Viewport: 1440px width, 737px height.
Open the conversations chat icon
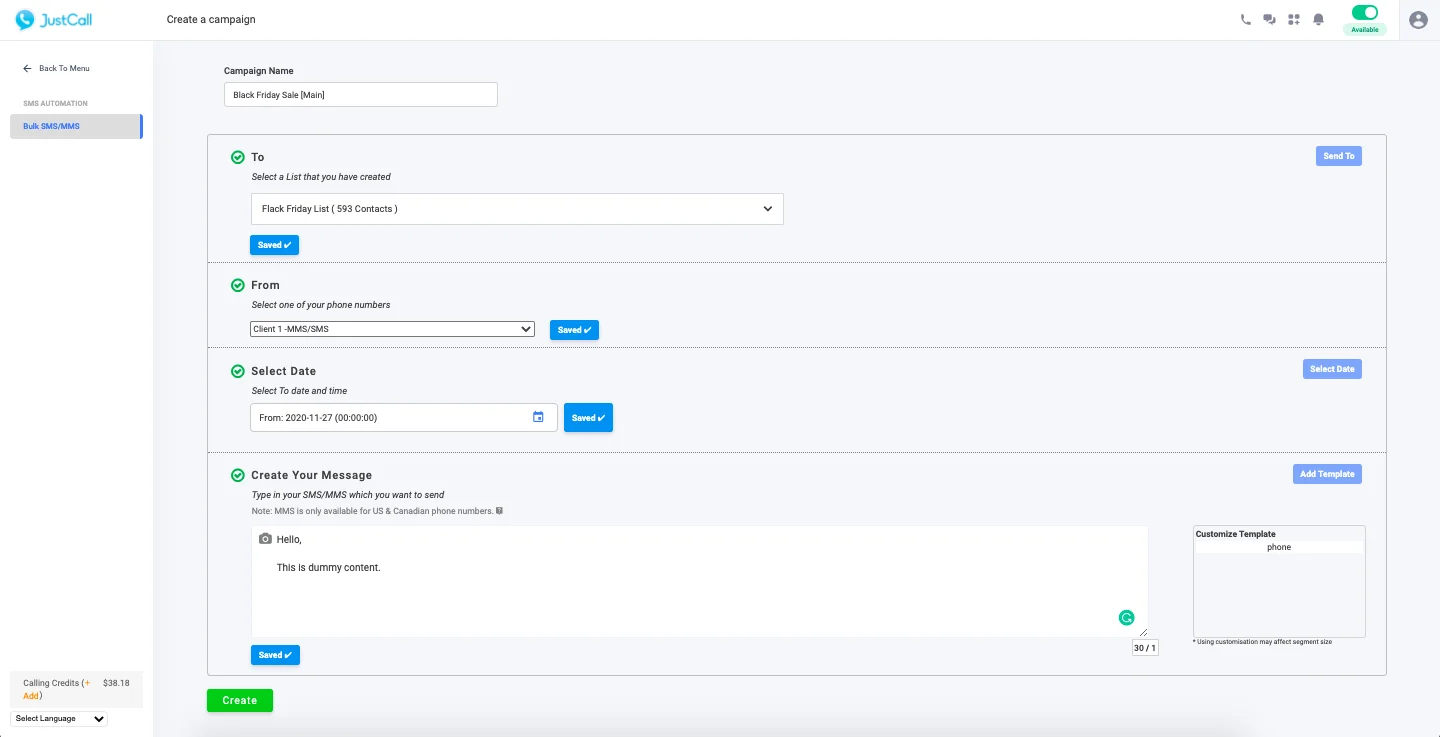coord(1269,19)
